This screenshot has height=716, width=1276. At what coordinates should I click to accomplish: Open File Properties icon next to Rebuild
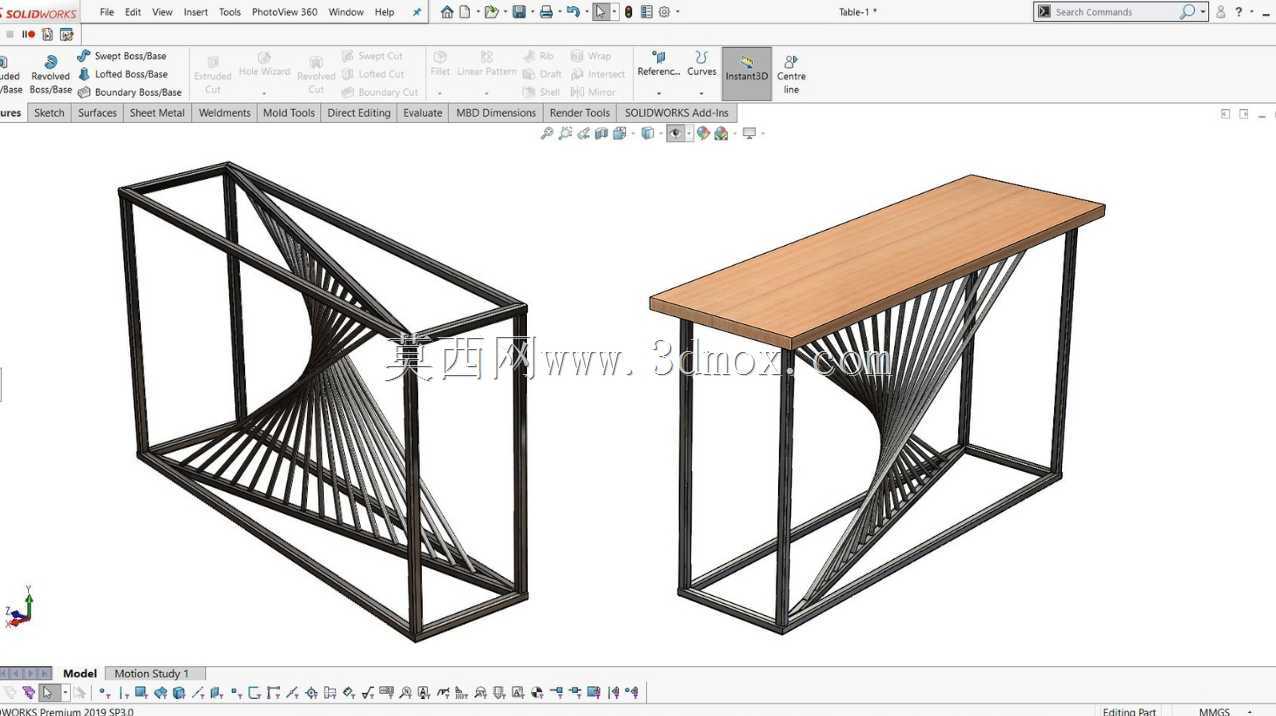647,12
